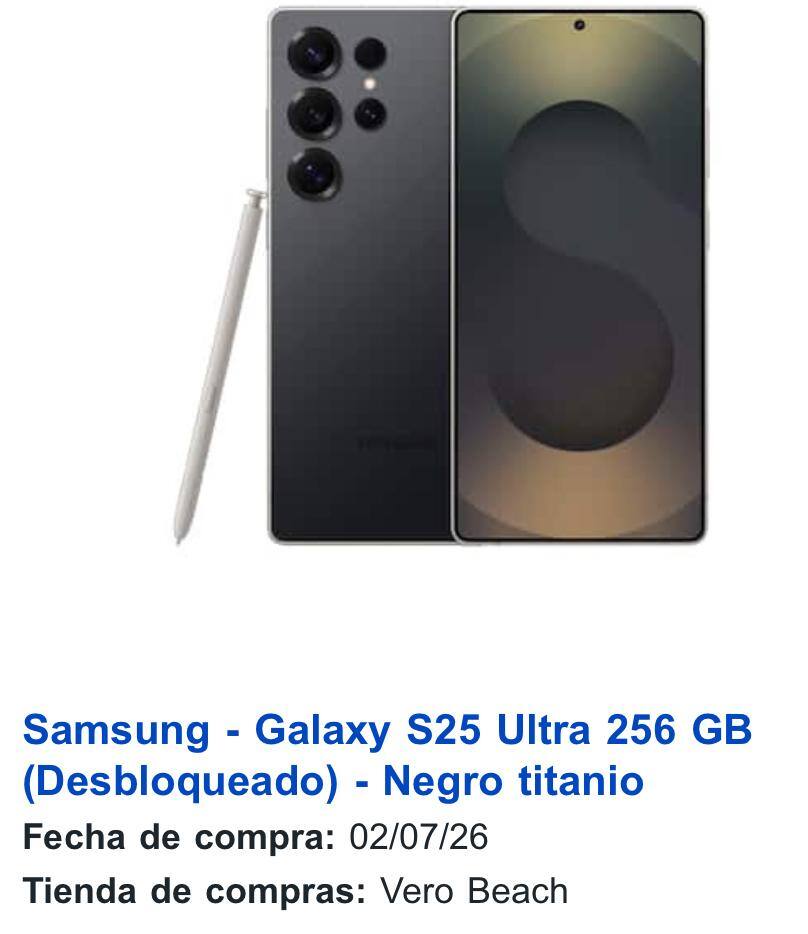Click the middle large rear camera lens
This screenshot has width=808, height=934.
(x=314, y=113)
